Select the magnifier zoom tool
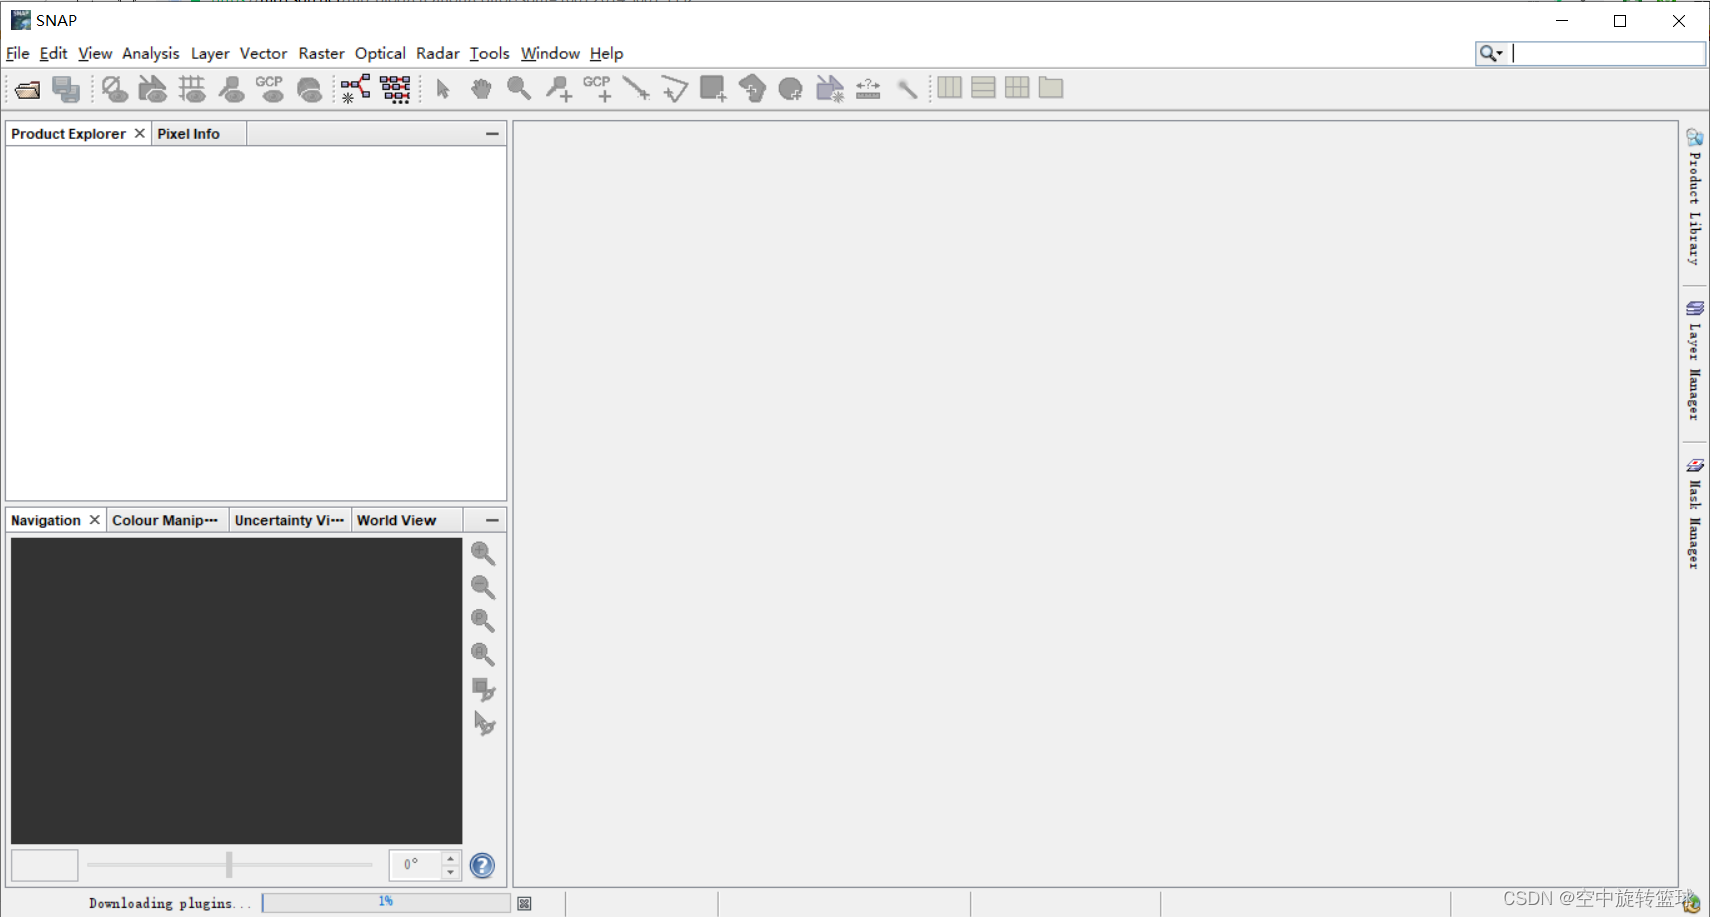The image size is (1710, 917). click(519, 89)
